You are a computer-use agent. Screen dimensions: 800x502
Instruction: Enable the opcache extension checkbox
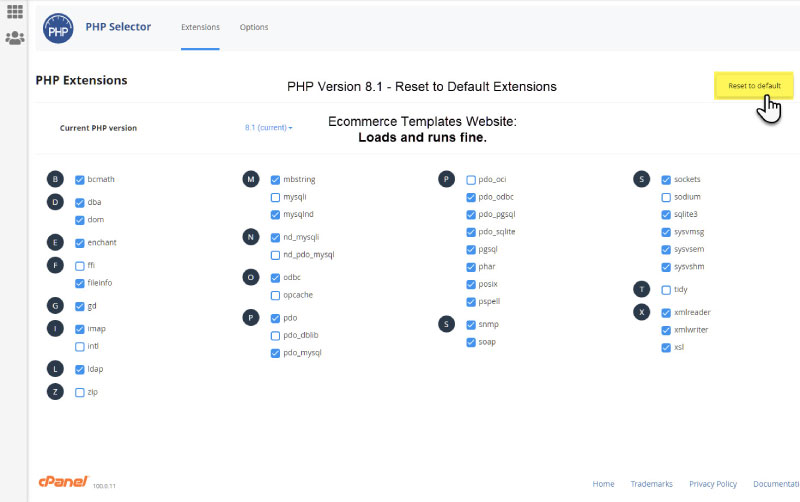coord(276,296)
